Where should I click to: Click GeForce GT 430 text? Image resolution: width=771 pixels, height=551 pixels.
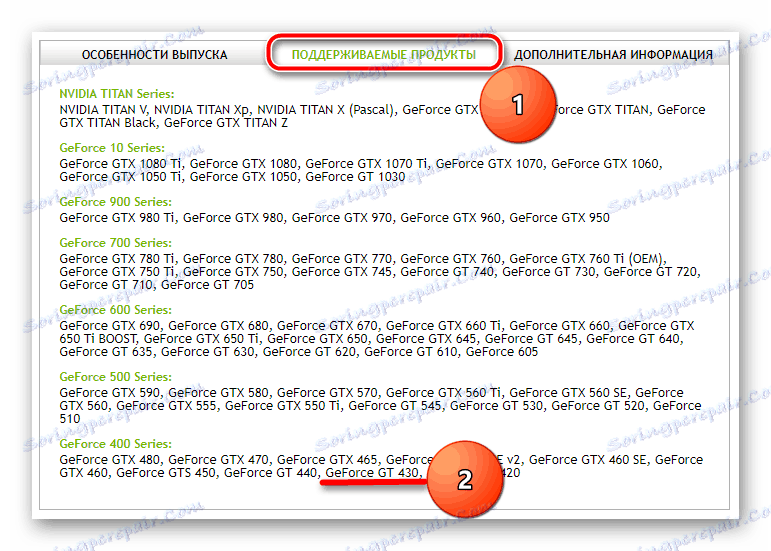(x=371, y=473)
